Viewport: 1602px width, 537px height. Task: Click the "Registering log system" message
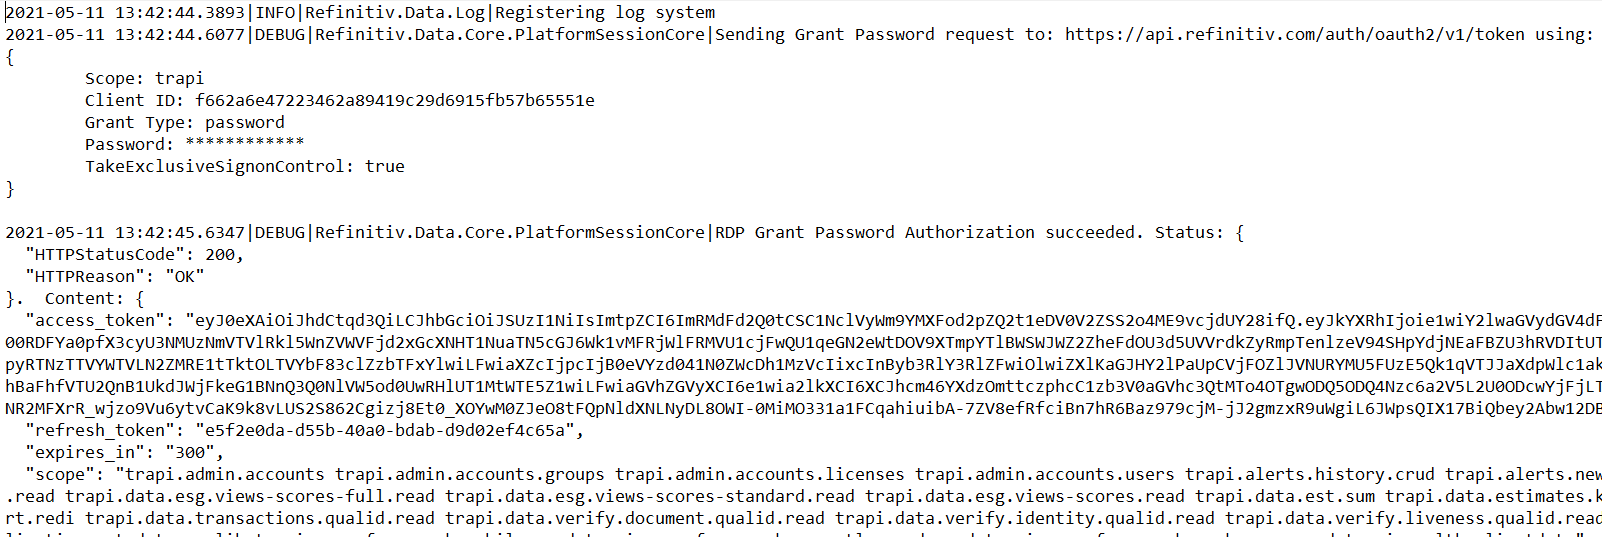coord(605,12)
